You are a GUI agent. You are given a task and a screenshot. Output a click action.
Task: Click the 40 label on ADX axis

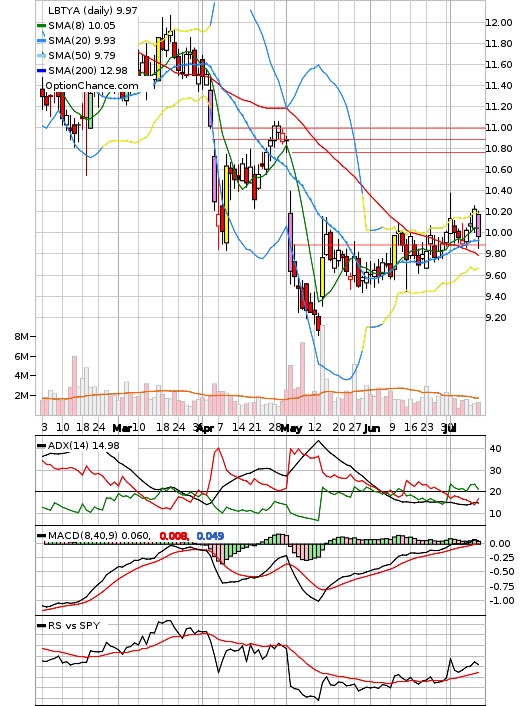495,449
